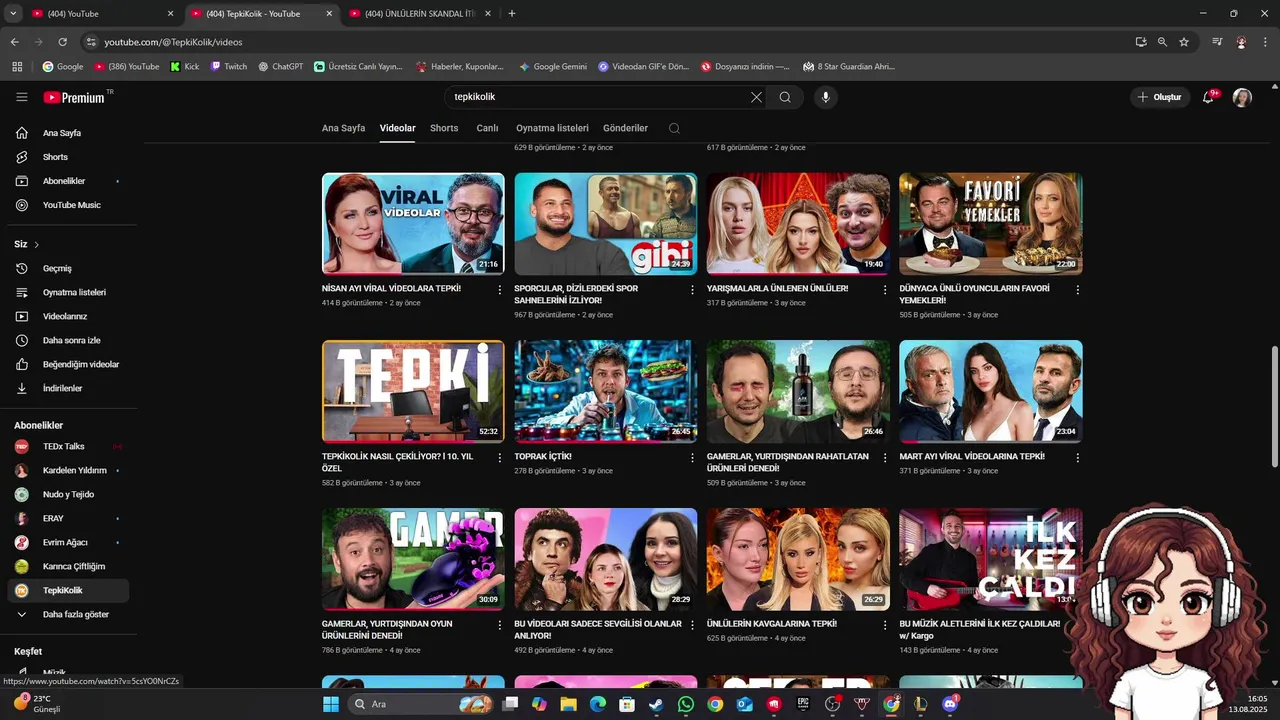Start voice search with microphone icon
The image size is (1280, 720).
pos(825,97)
